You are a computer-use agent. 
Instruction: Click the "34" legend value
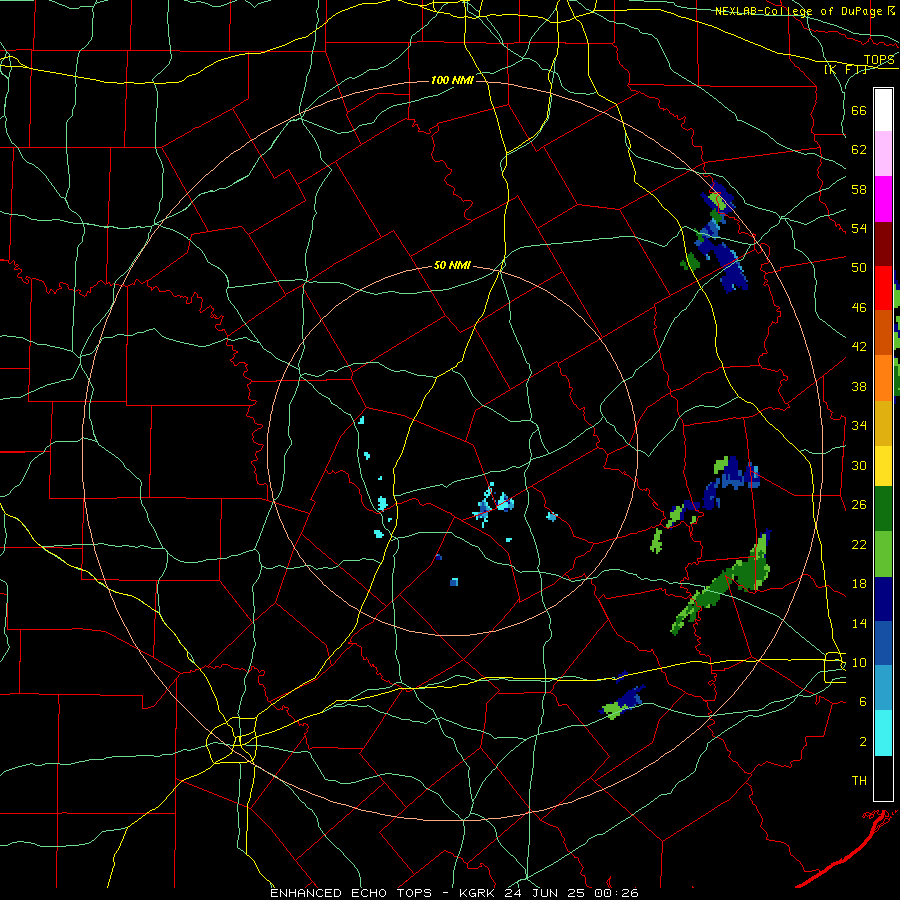click(x=859, y=426)
